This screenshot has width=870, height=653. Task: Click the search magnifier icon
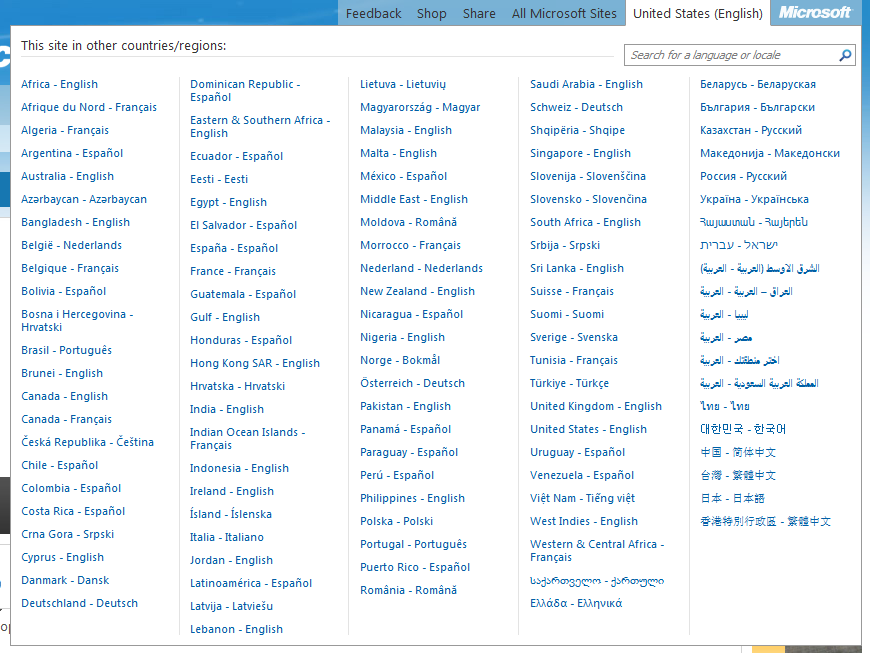(x=845, y=55)
